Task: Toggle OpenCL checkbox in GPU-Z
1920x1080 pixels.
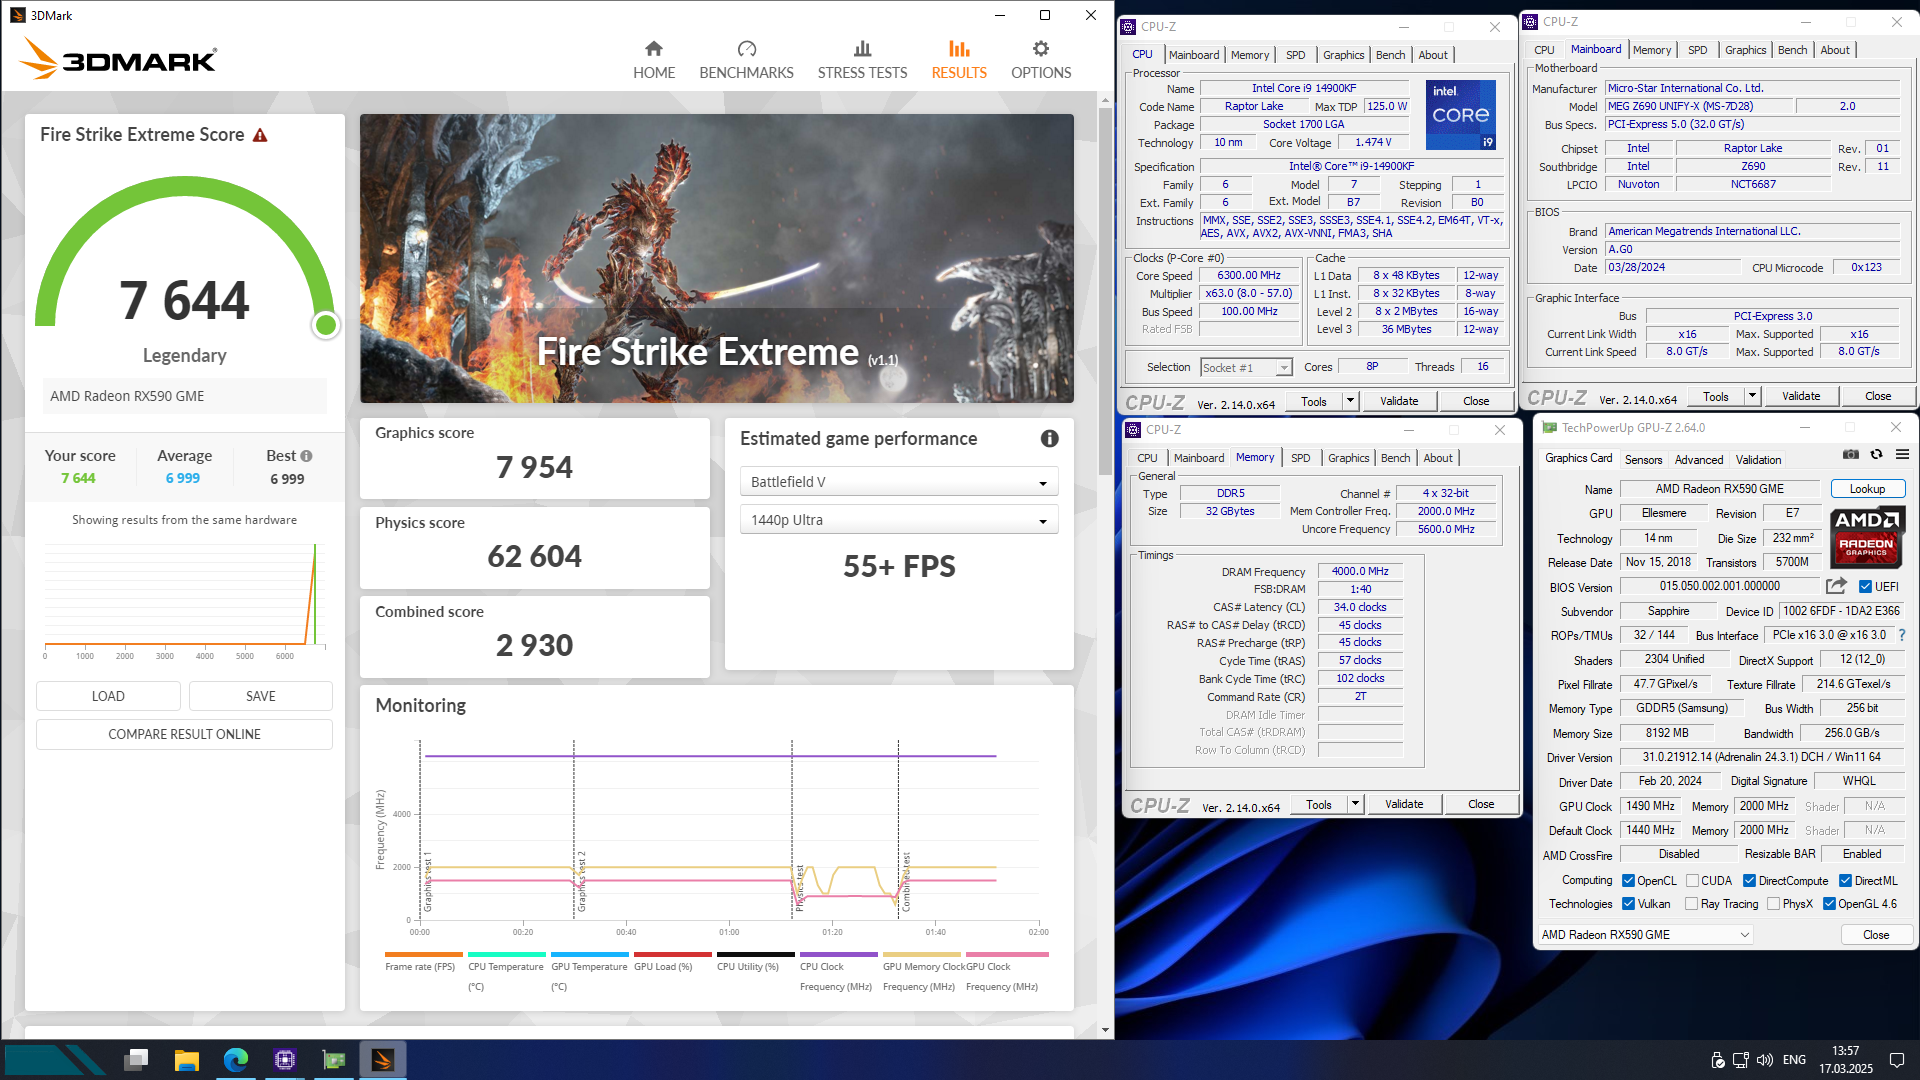Action: (x=1628, y=881)
